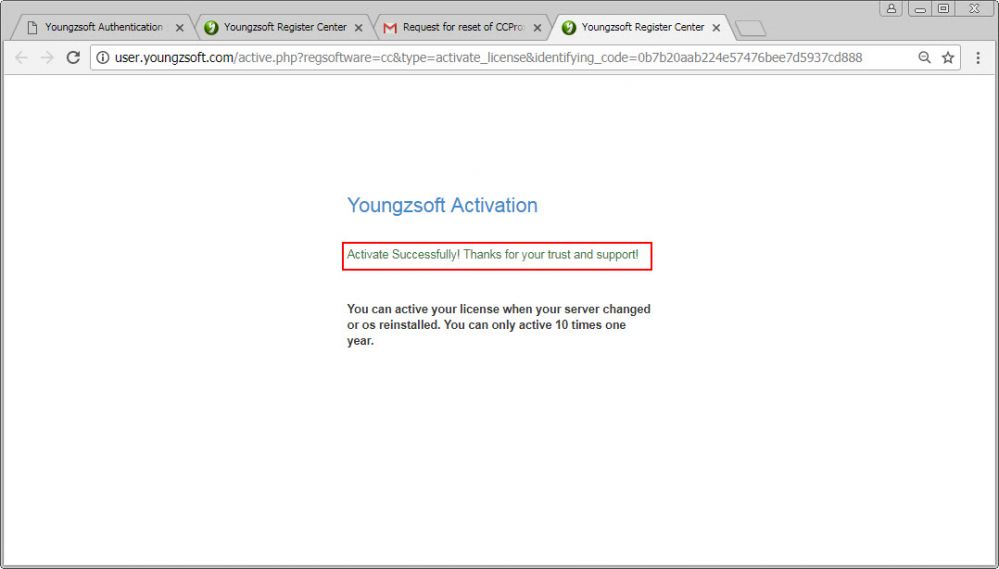The height and width of the screenshot is (569, 999).
Task: Click the Youngzsoft Activation heading
Action: [x=442, y=205]
